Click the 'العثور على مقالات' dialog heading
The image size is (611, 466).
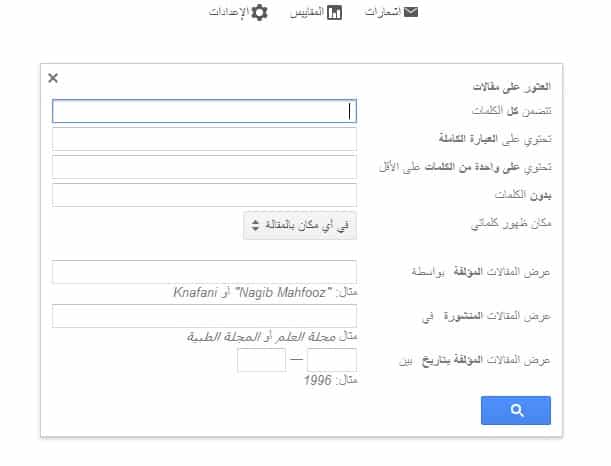(x=512, y=86)
